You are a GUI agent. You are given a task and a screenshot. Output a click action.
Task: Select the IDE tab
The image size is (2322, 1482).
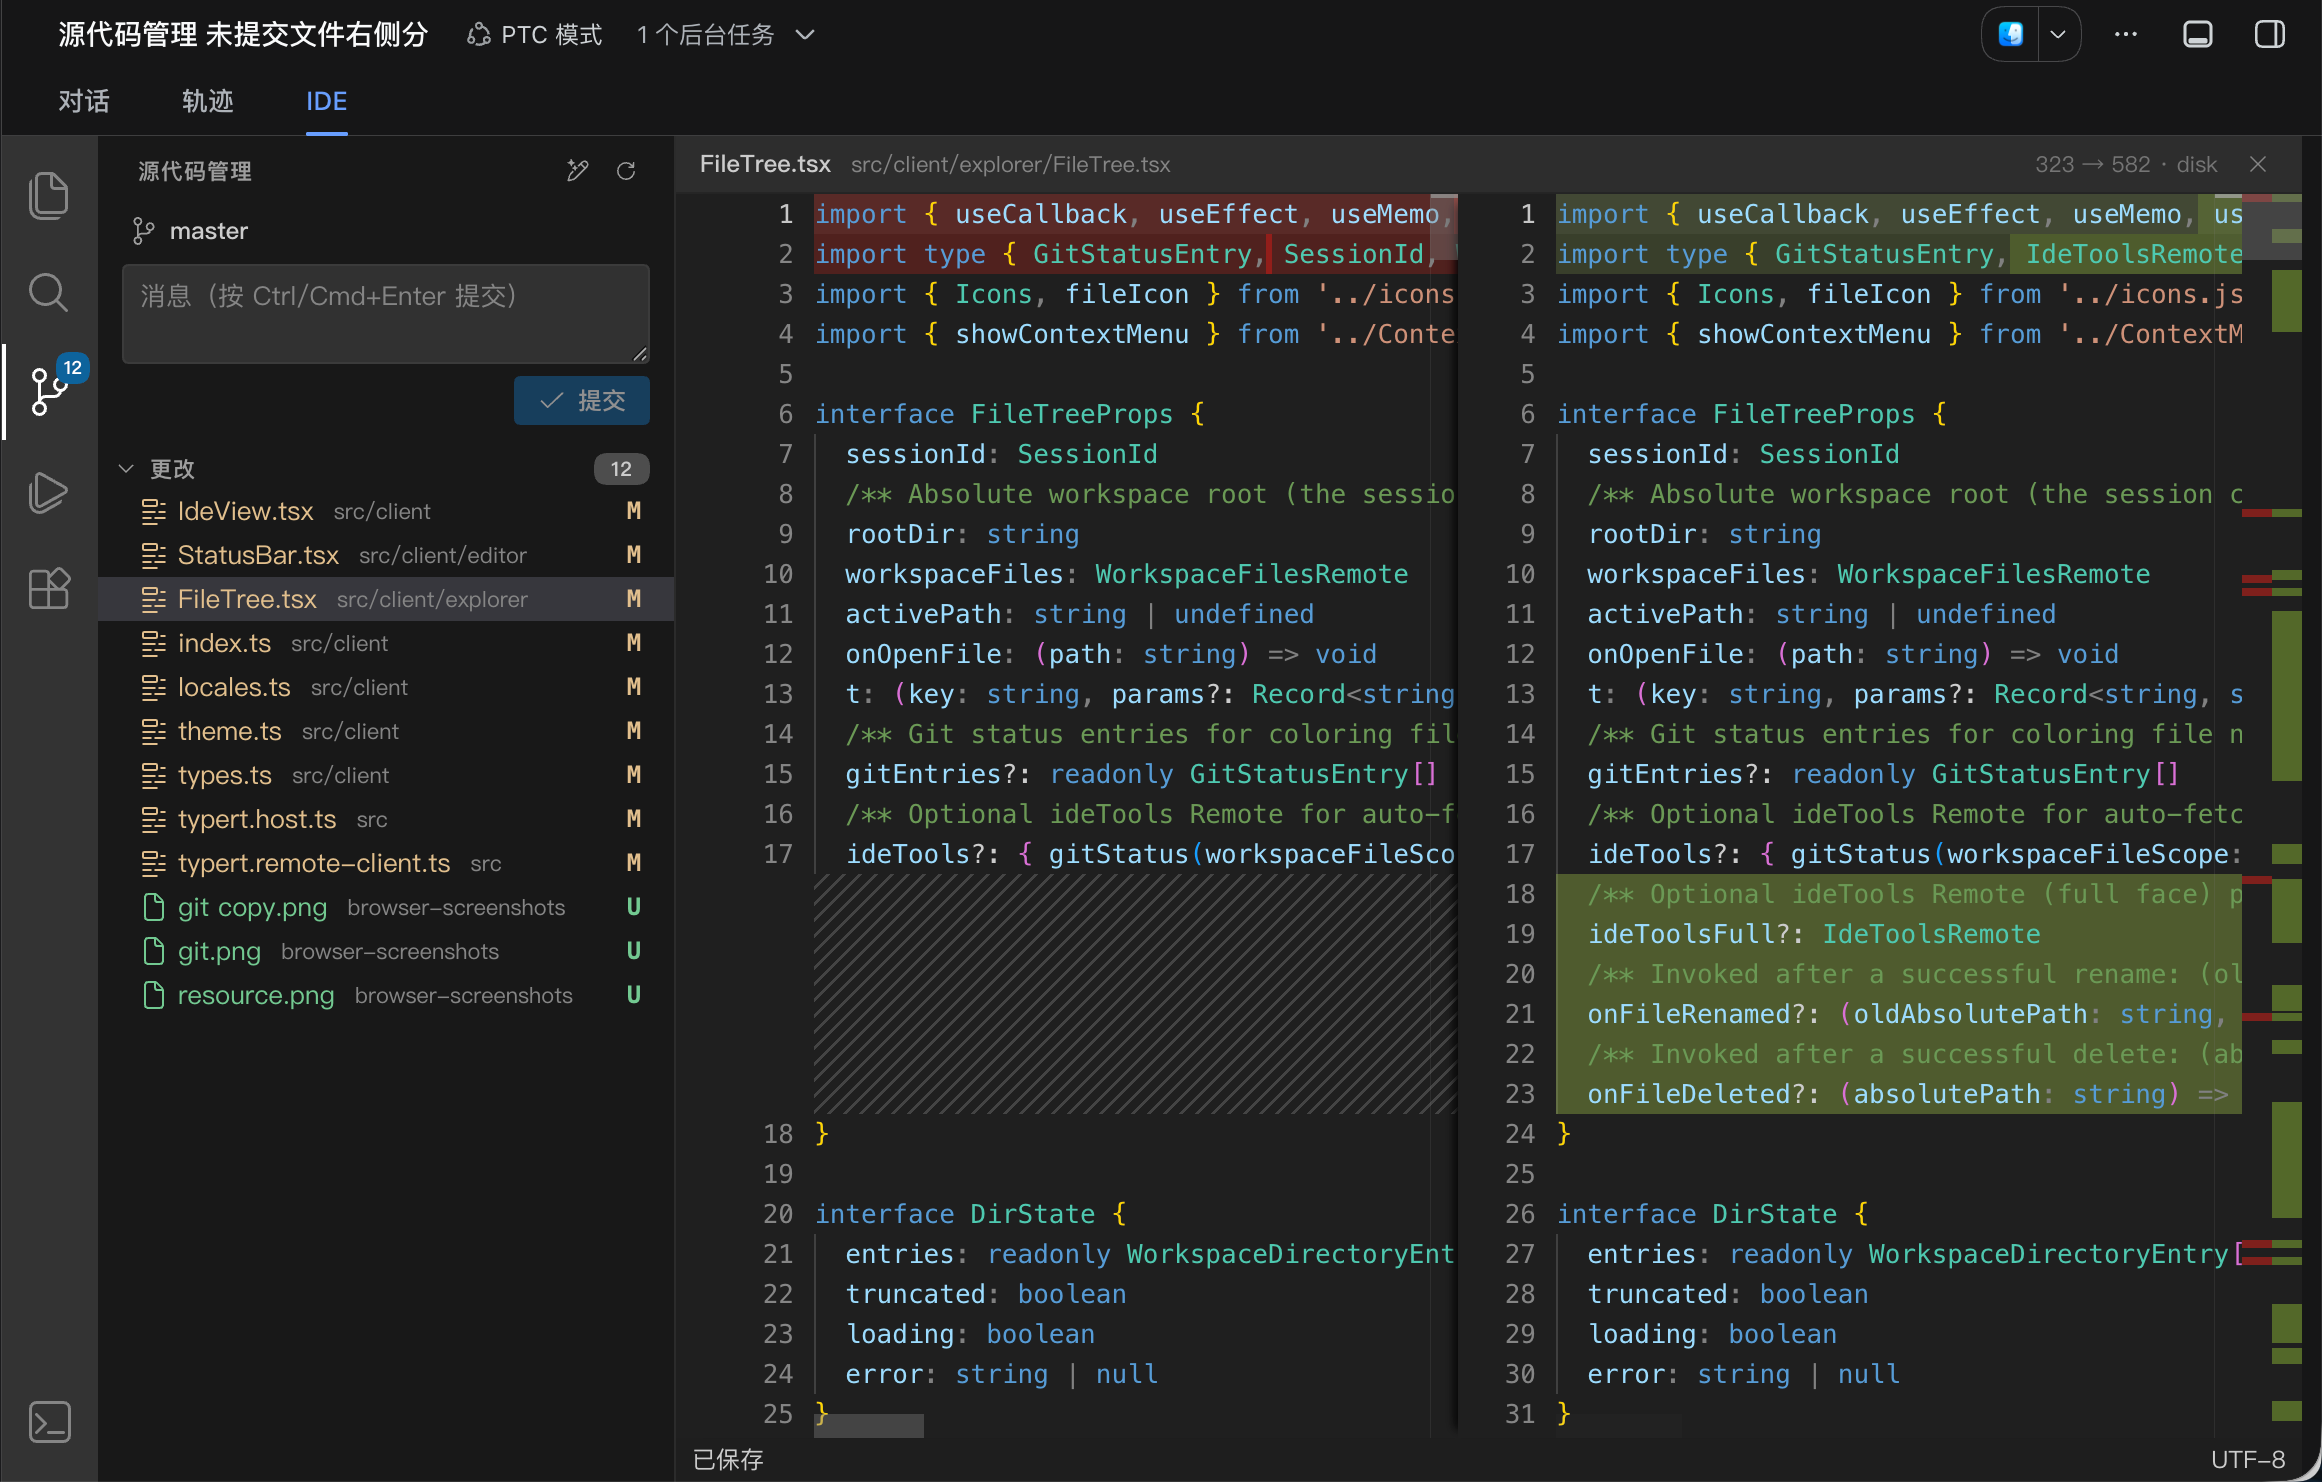tap(327, 101)
